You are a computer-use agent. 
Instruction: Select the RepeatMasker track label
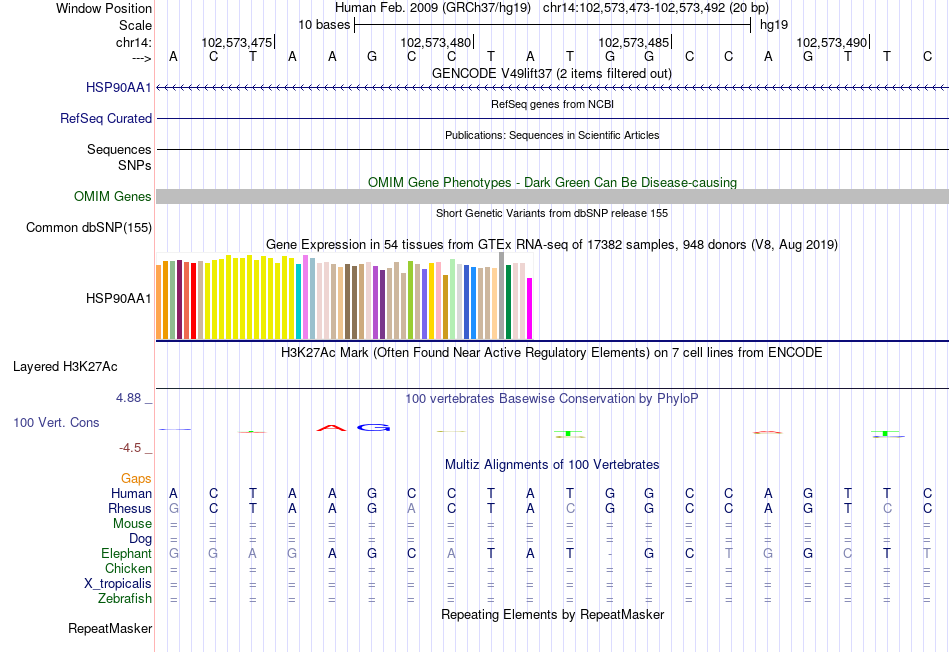coord(110,629)
